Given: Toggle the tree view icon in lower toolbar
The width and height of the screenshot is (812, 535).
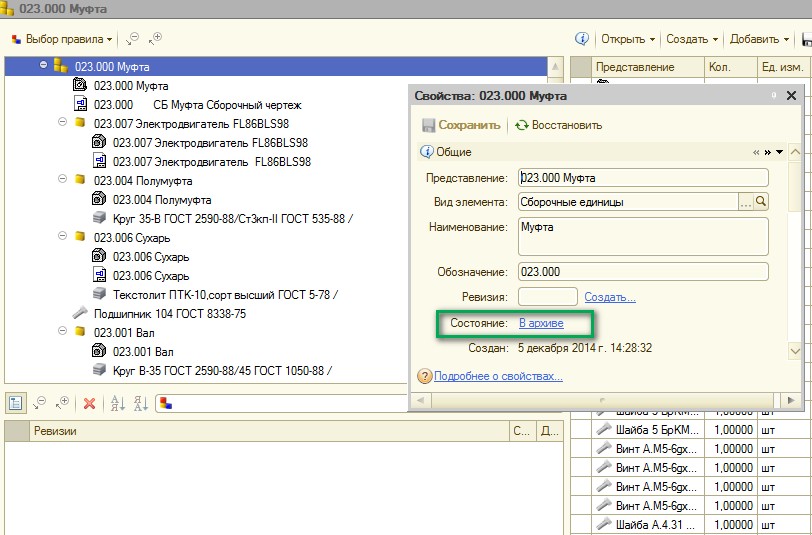Looking at the screenshot, I should point(16,403).
